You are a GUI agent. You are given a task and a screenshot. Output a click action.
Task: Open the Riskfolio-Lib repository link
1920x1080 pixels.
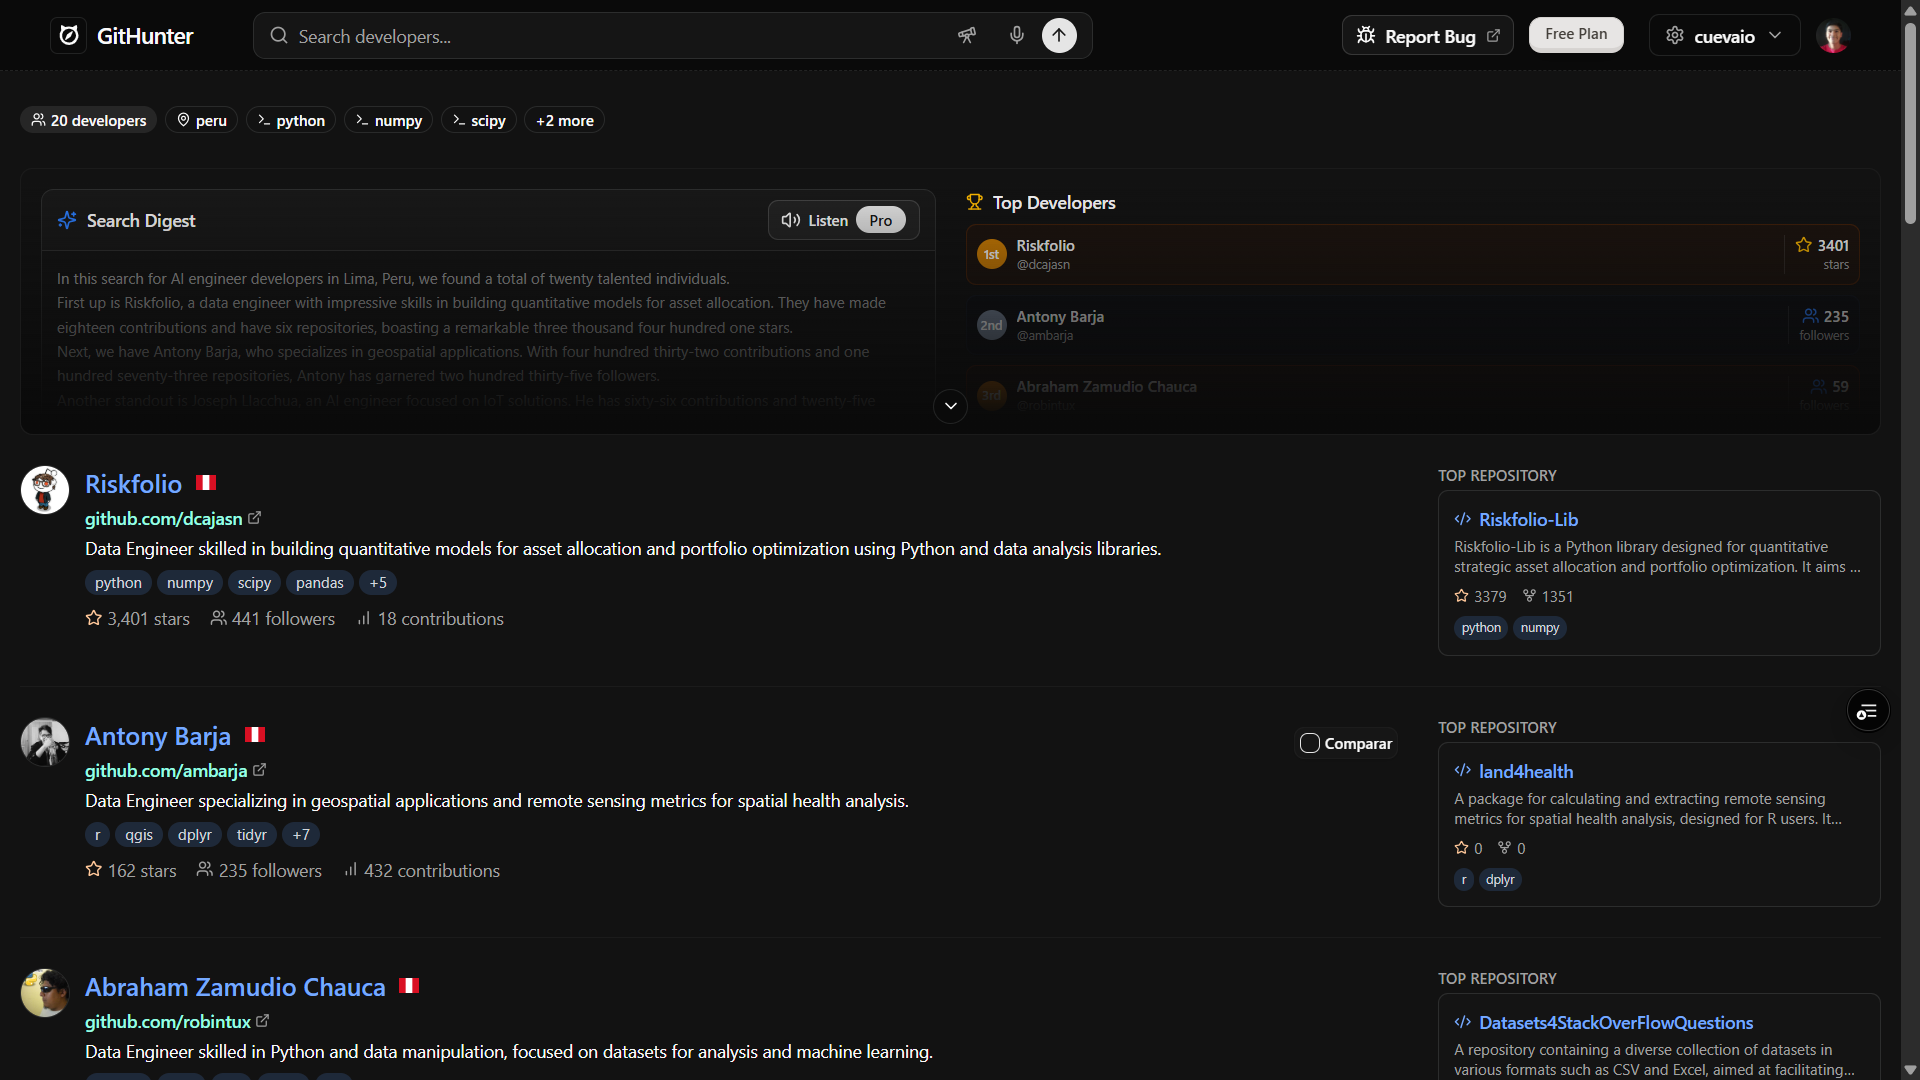pyautogui.click(x=1528, y=520)
